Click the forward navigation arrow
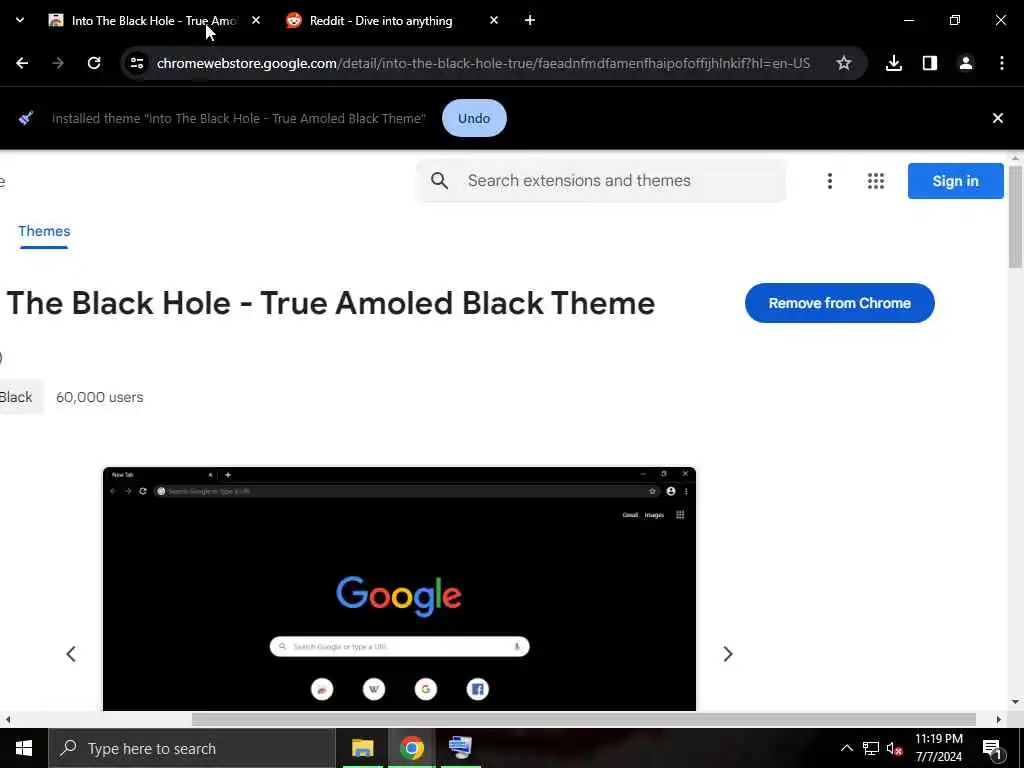The width and height of the screenshot is (1024, 768). [58, 63]
